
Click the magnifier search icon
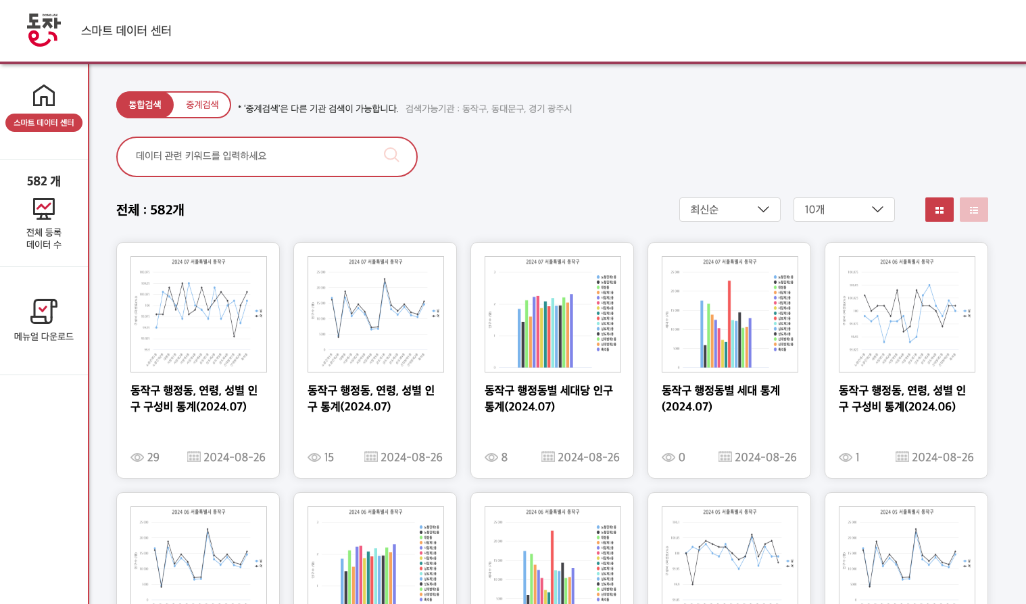click(391, 155)
